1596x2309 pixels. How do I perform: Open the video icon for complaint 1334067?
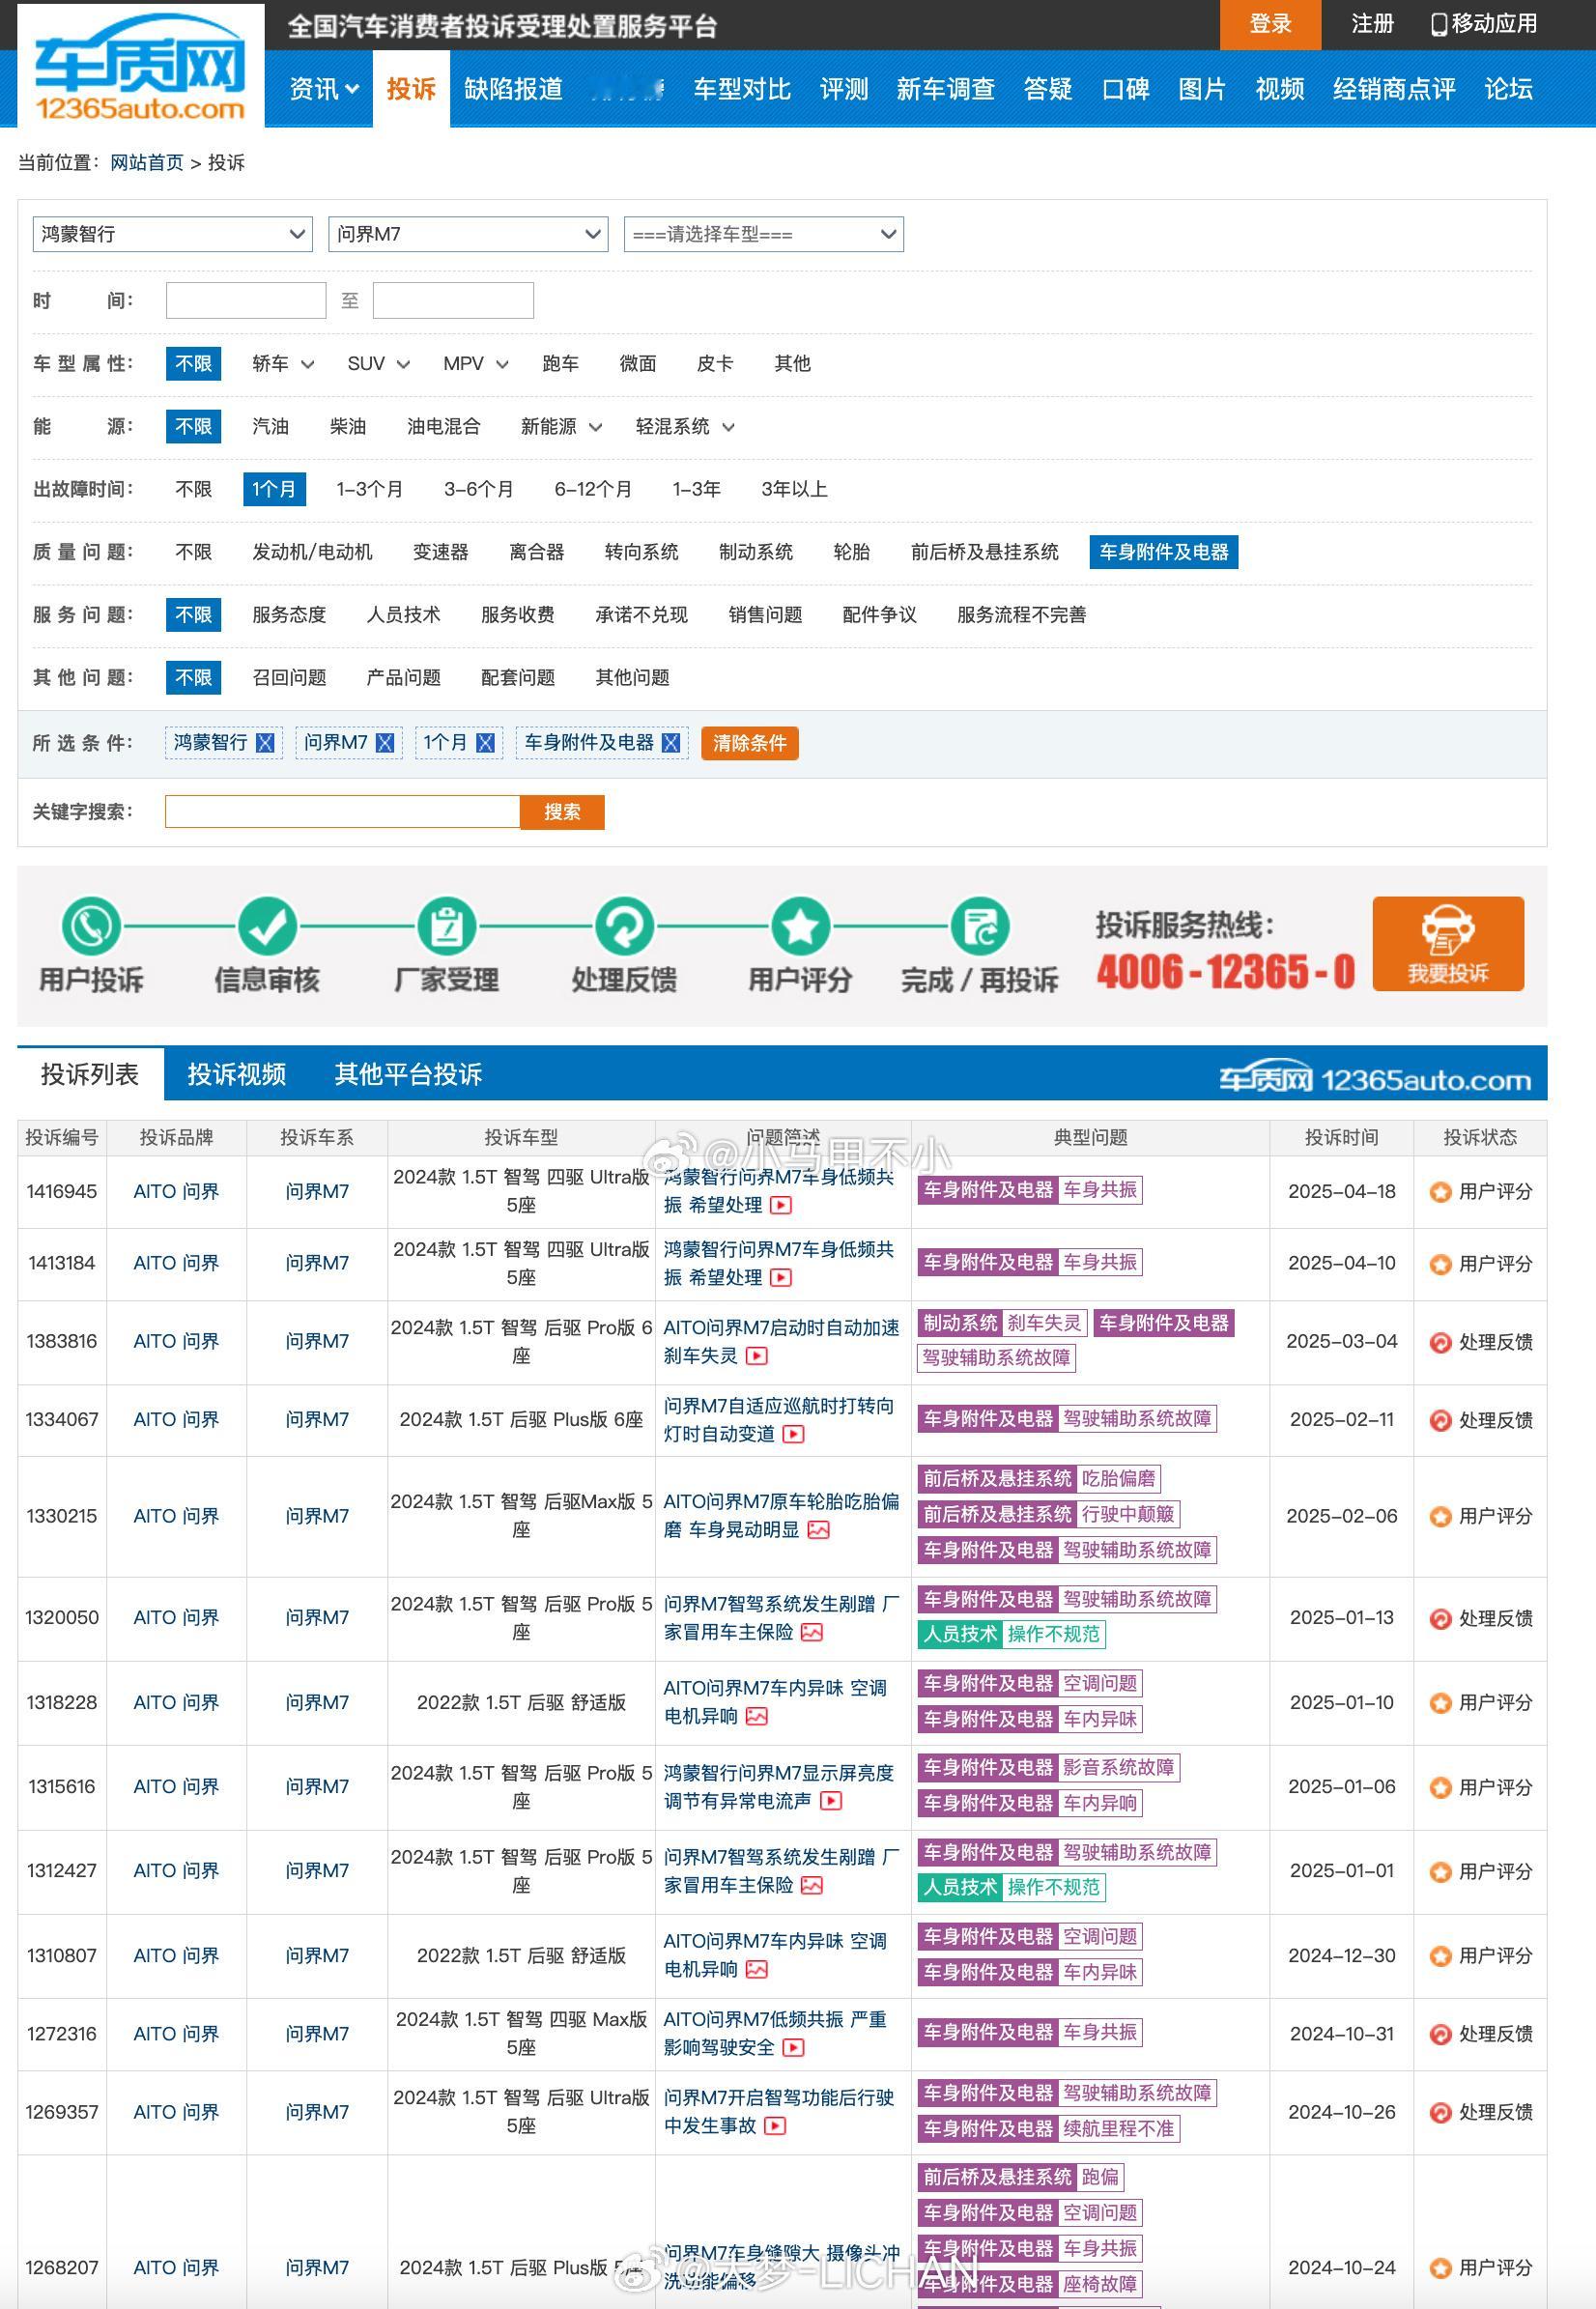point(793,1434)
